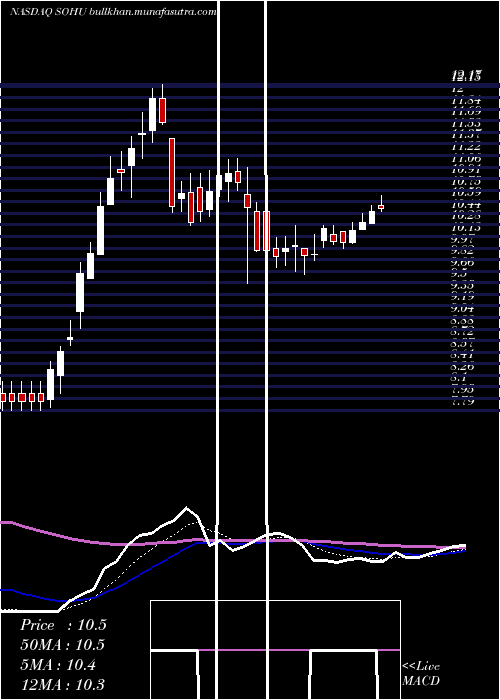The width and height of the screenshot is (500, 700).
Task: Click the Price : 10.5 readout
Action: [x=63, y=625]
